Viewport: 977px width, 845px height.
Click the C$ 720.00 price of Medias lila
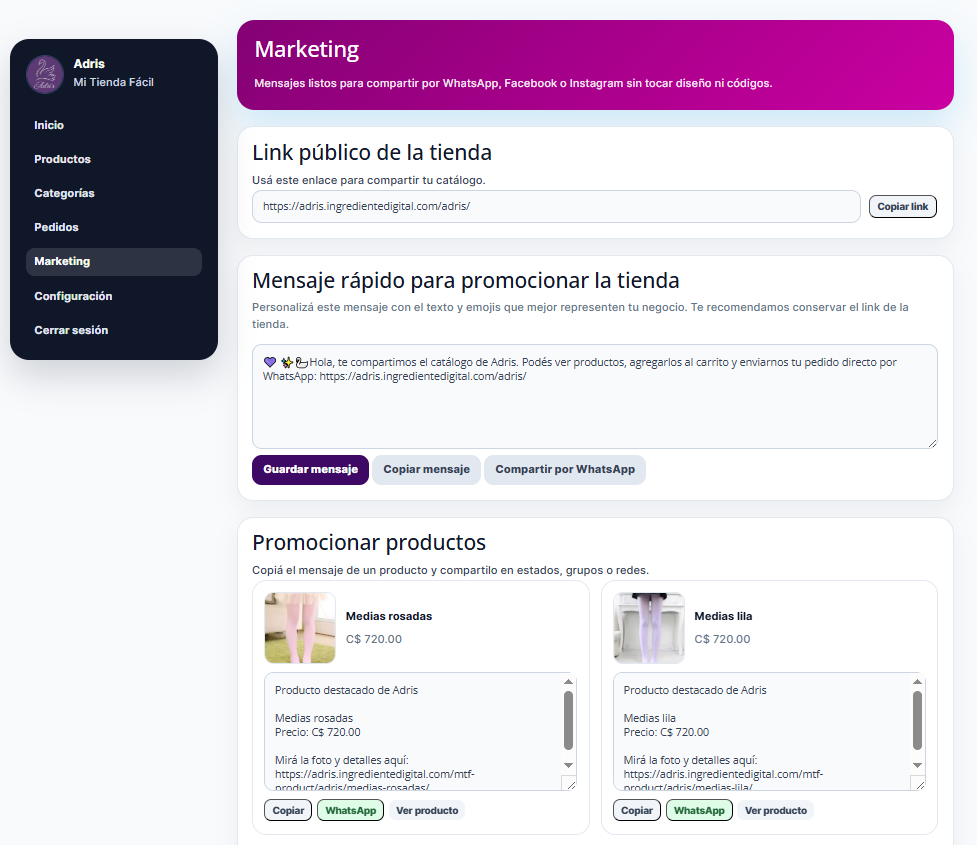click(x=722, y=639)
